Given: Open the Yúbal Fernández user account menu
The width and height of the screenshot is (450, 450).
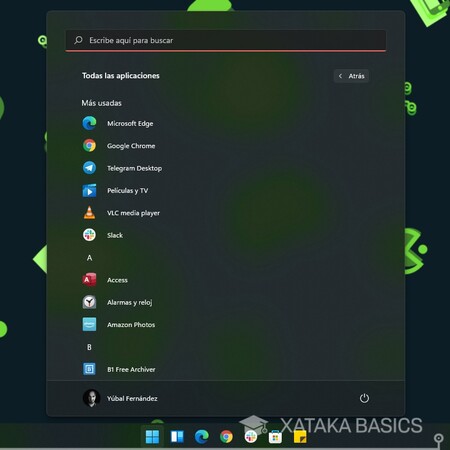Looking at the screenshot, I should (120, 398).
